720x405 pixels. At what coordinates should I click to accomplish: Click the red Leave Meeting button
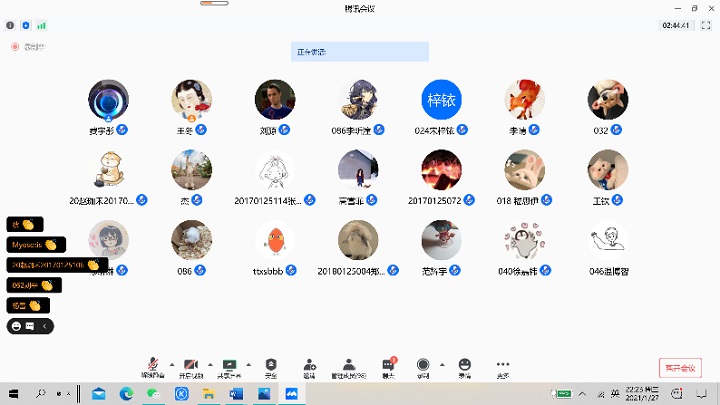point(680,367)
